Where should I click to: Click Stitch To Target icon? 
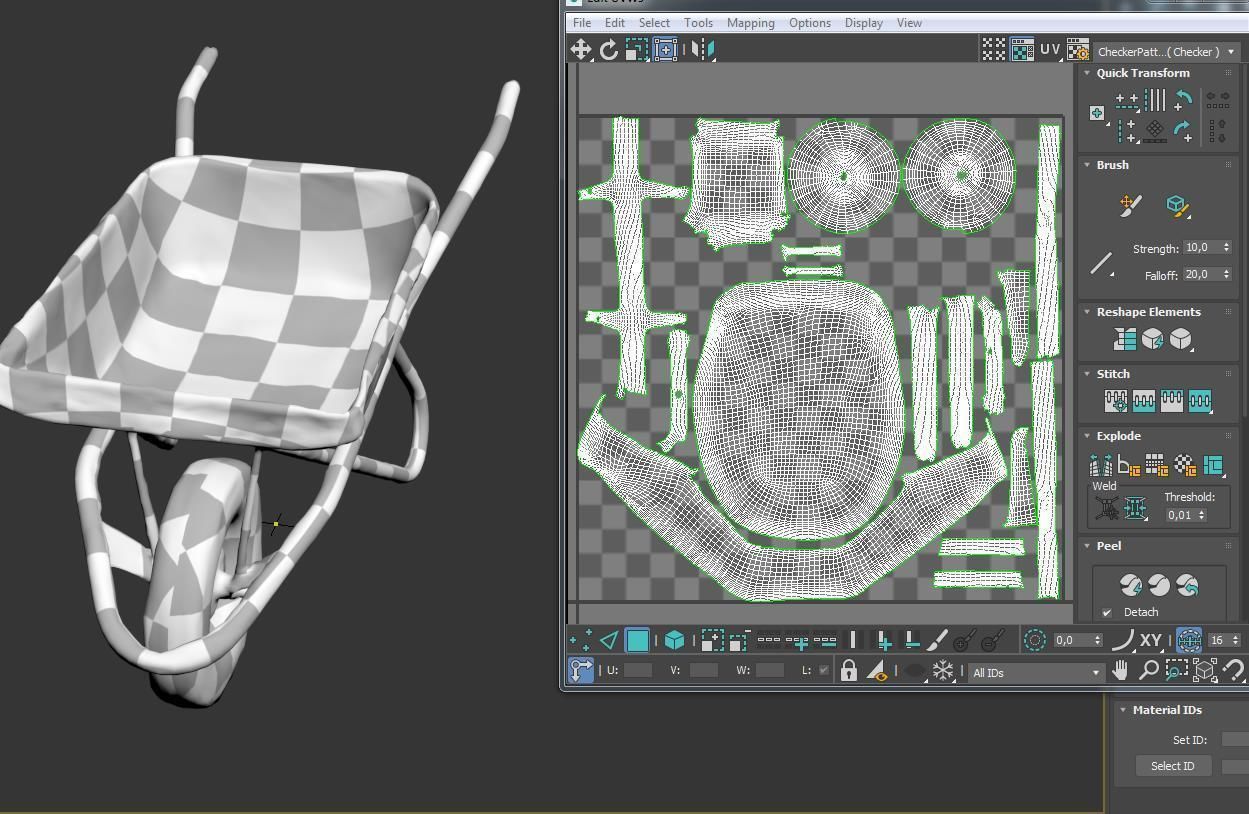tap(1116, 401)
